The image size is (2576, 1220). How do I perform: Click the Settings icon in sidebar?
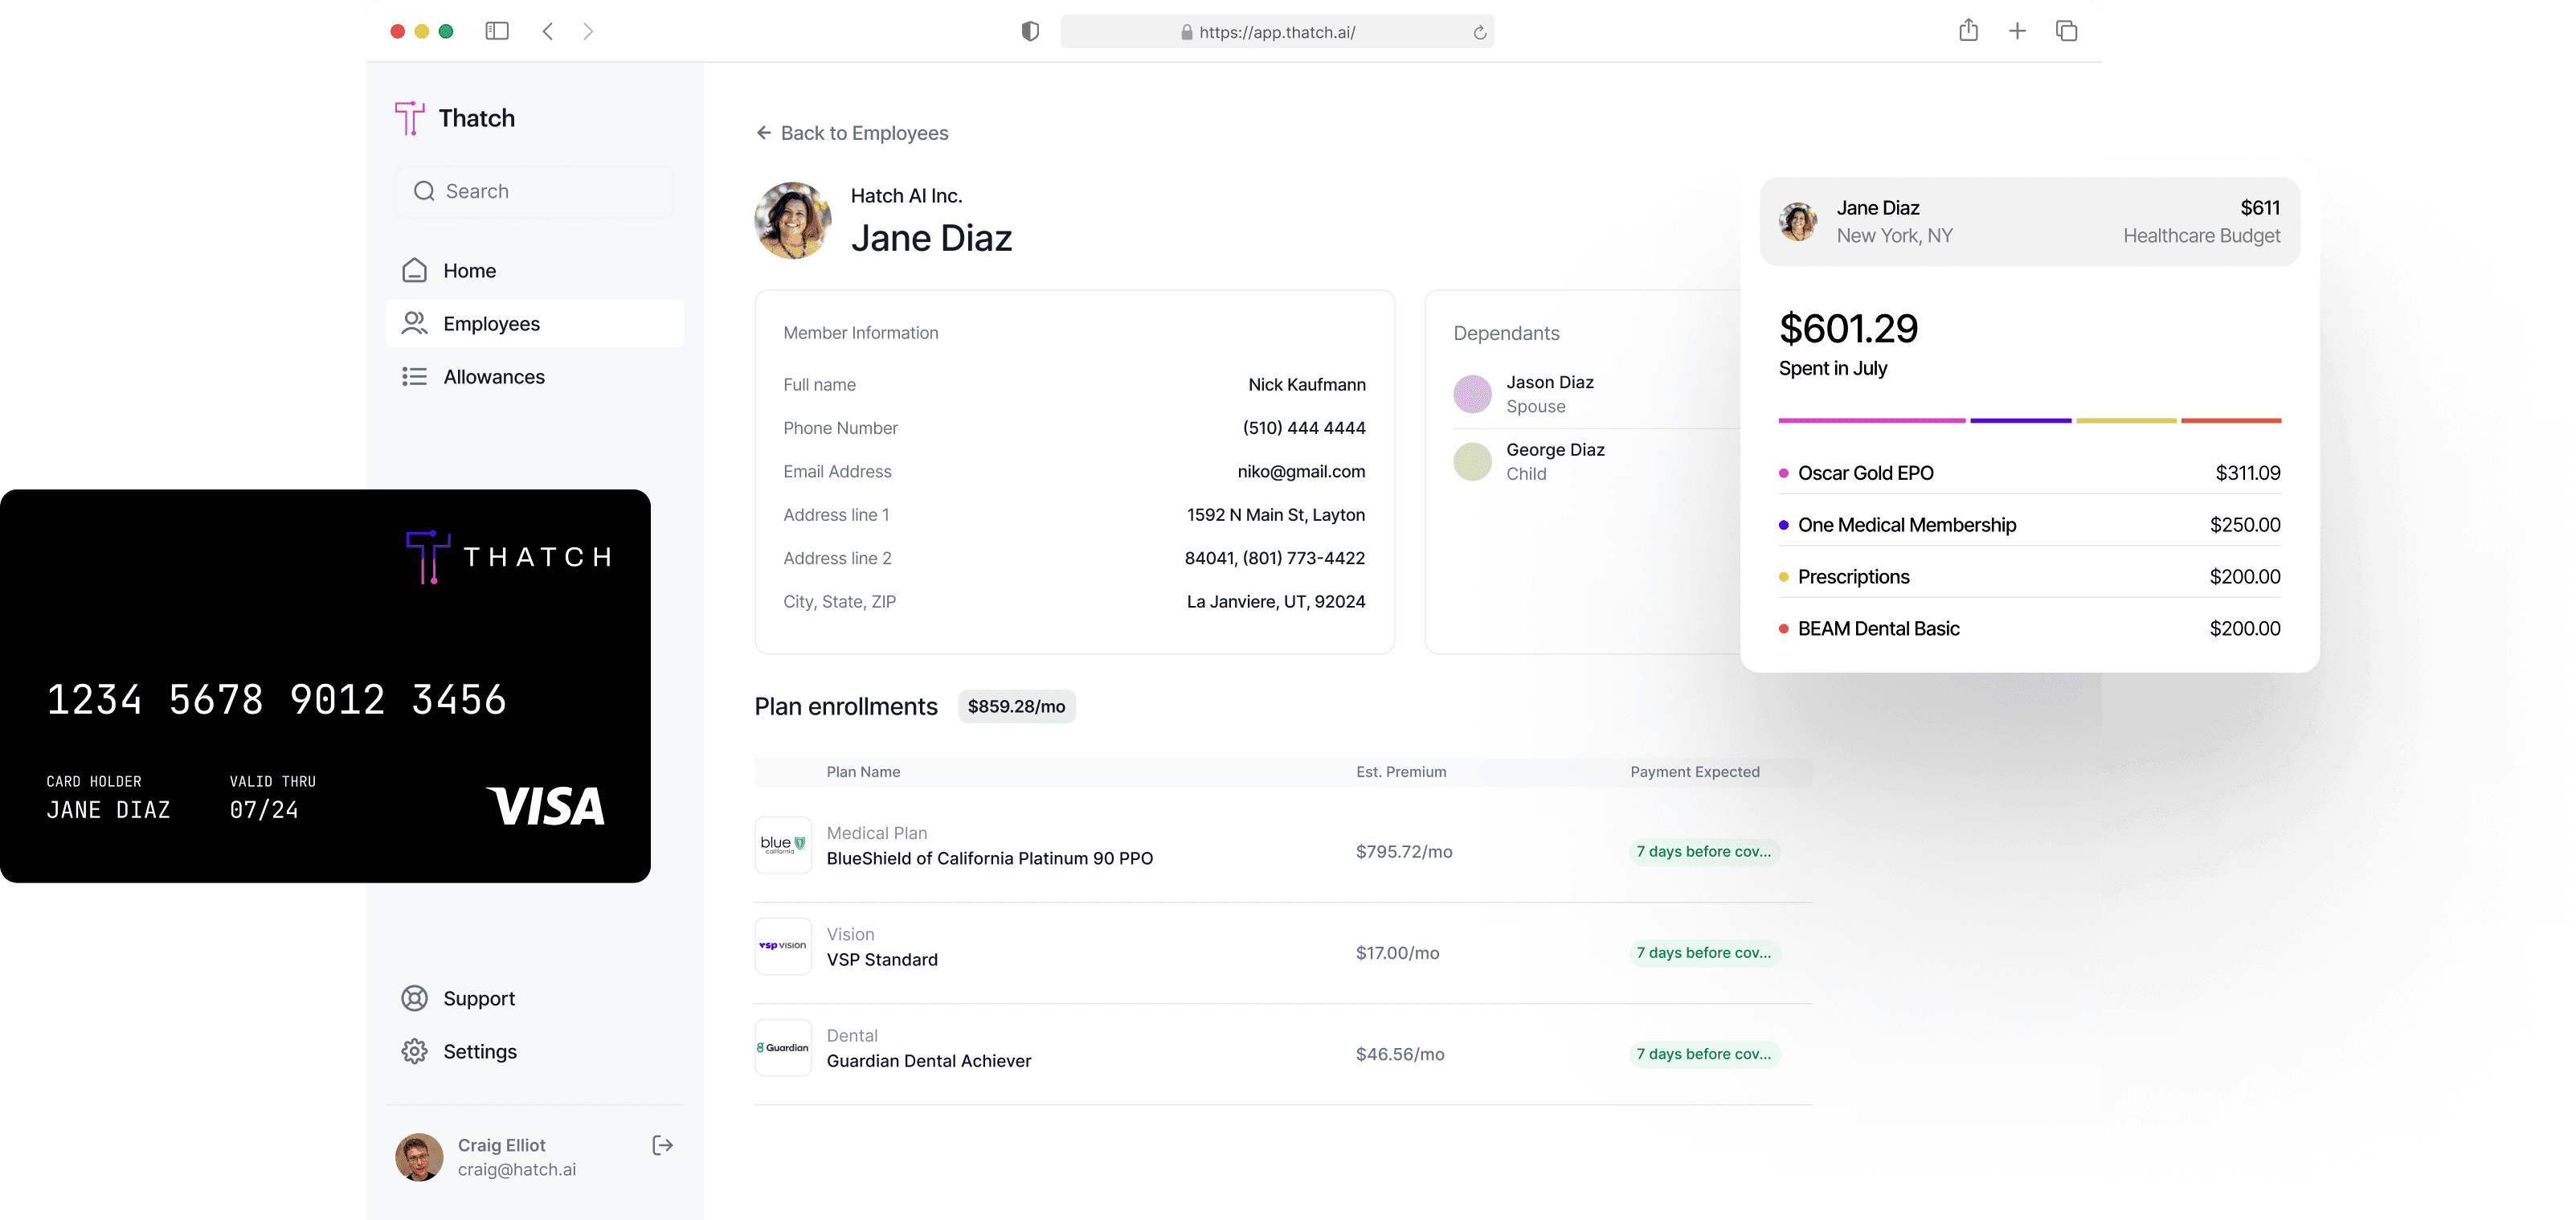pyautogui.click(x=414, y=1050)
